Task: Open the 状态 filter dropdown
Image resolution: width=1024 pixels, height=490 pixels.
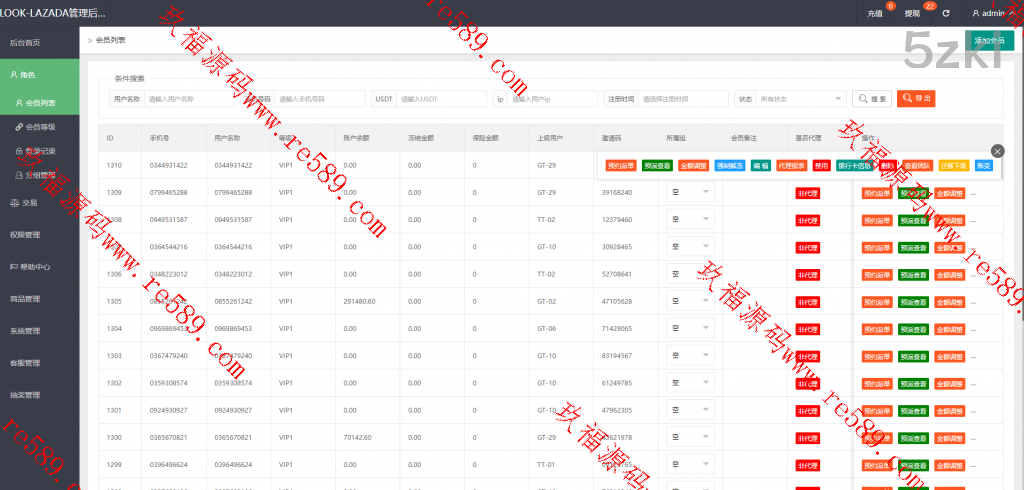Action: point(800,99)
